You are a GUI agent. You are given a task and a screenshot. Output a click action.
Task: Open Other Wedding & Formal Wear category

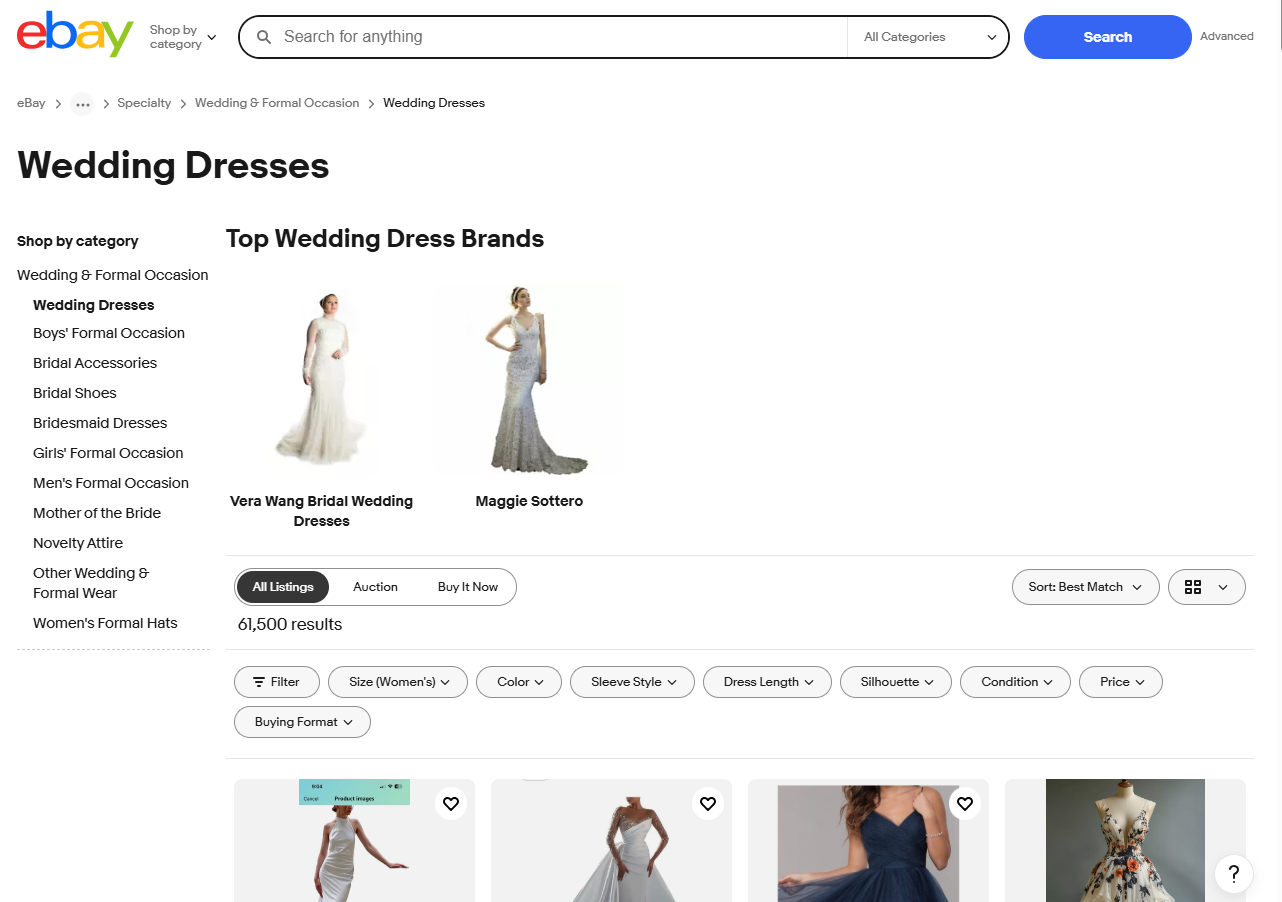pos(91,583)
